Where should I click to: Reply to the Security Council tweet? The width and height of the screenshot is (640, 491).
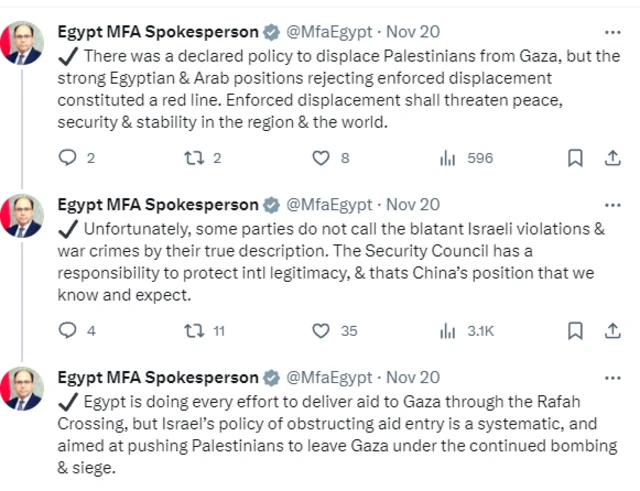pyautogui.click(x=68, y=331)
